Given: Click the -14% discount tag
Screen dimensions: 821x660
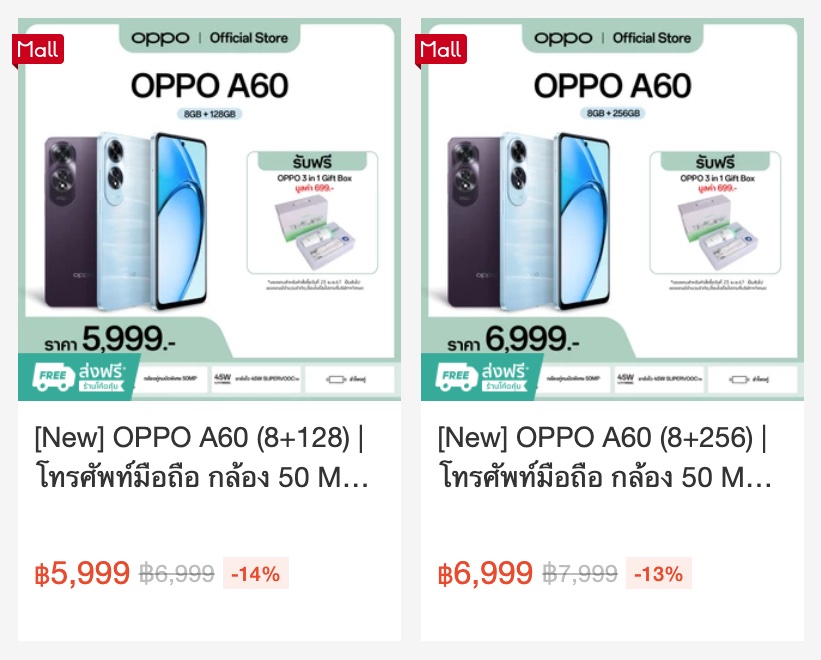Looking at the screenshot, I should tap(256, 574).
